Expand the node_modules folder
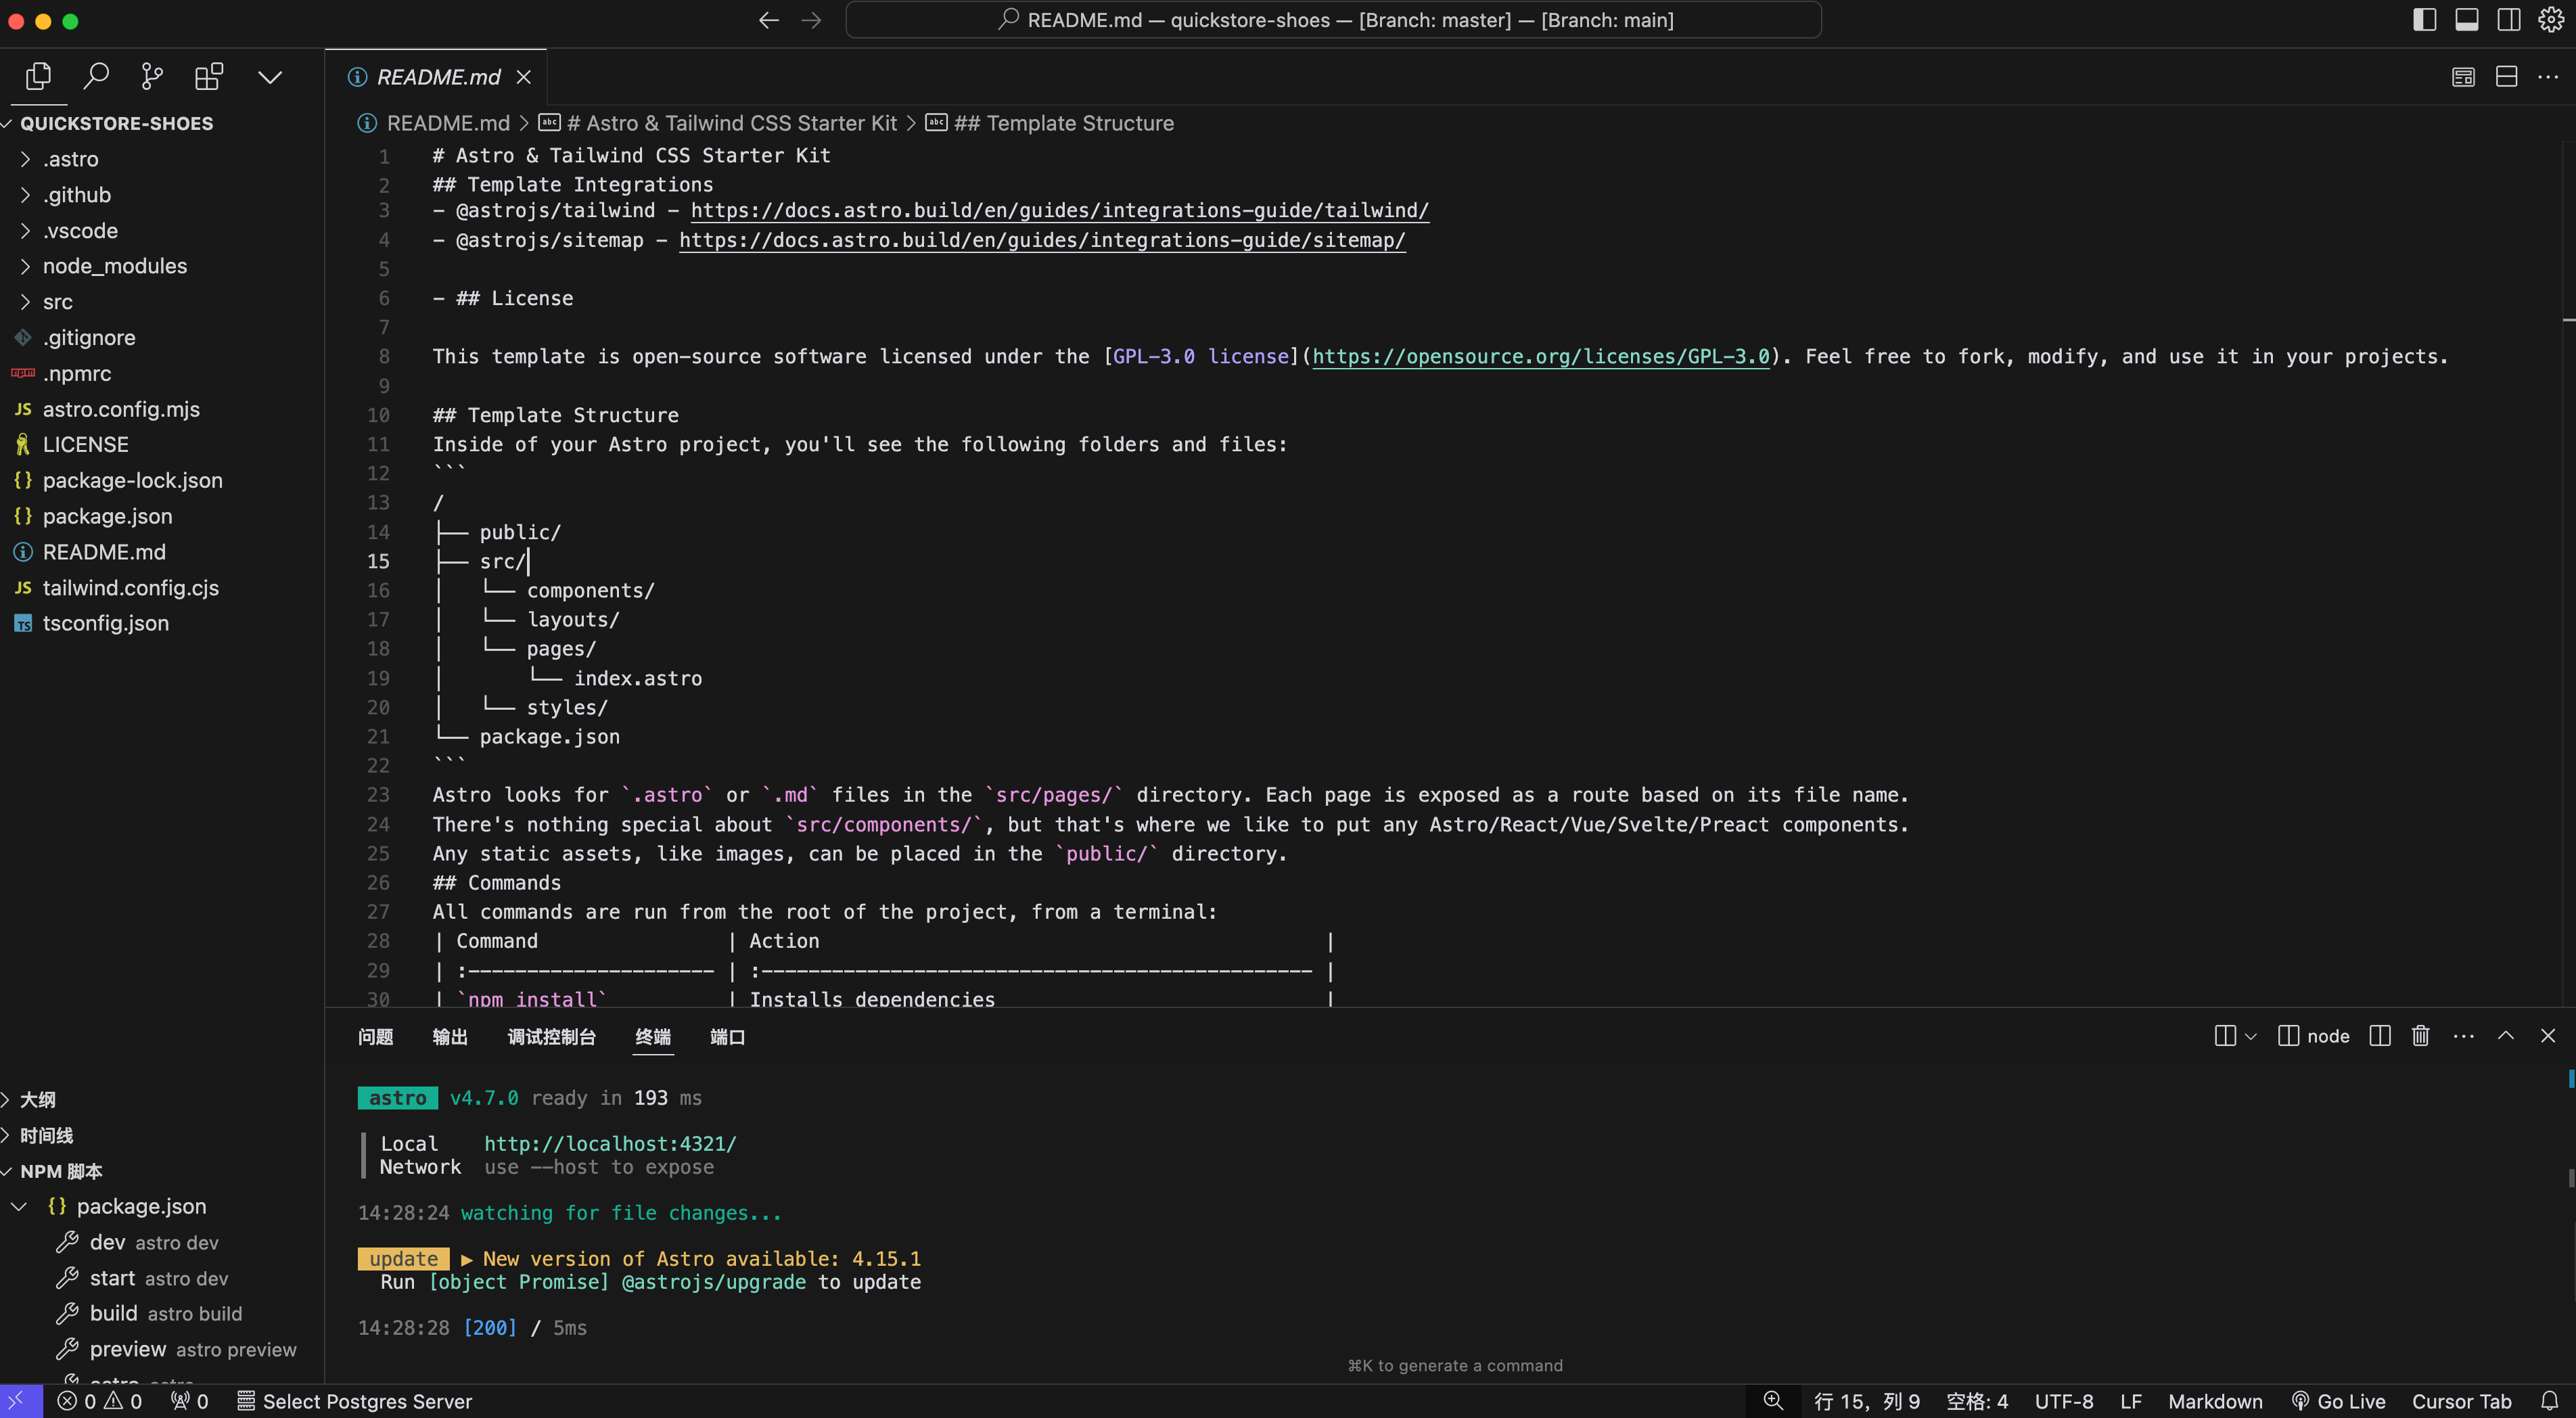The image size is (2576, 1418). coord(114,266)
